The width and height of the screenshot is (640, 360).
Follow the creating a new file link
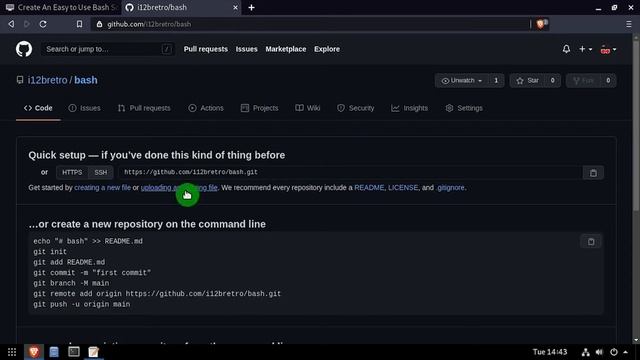(102, 188)
